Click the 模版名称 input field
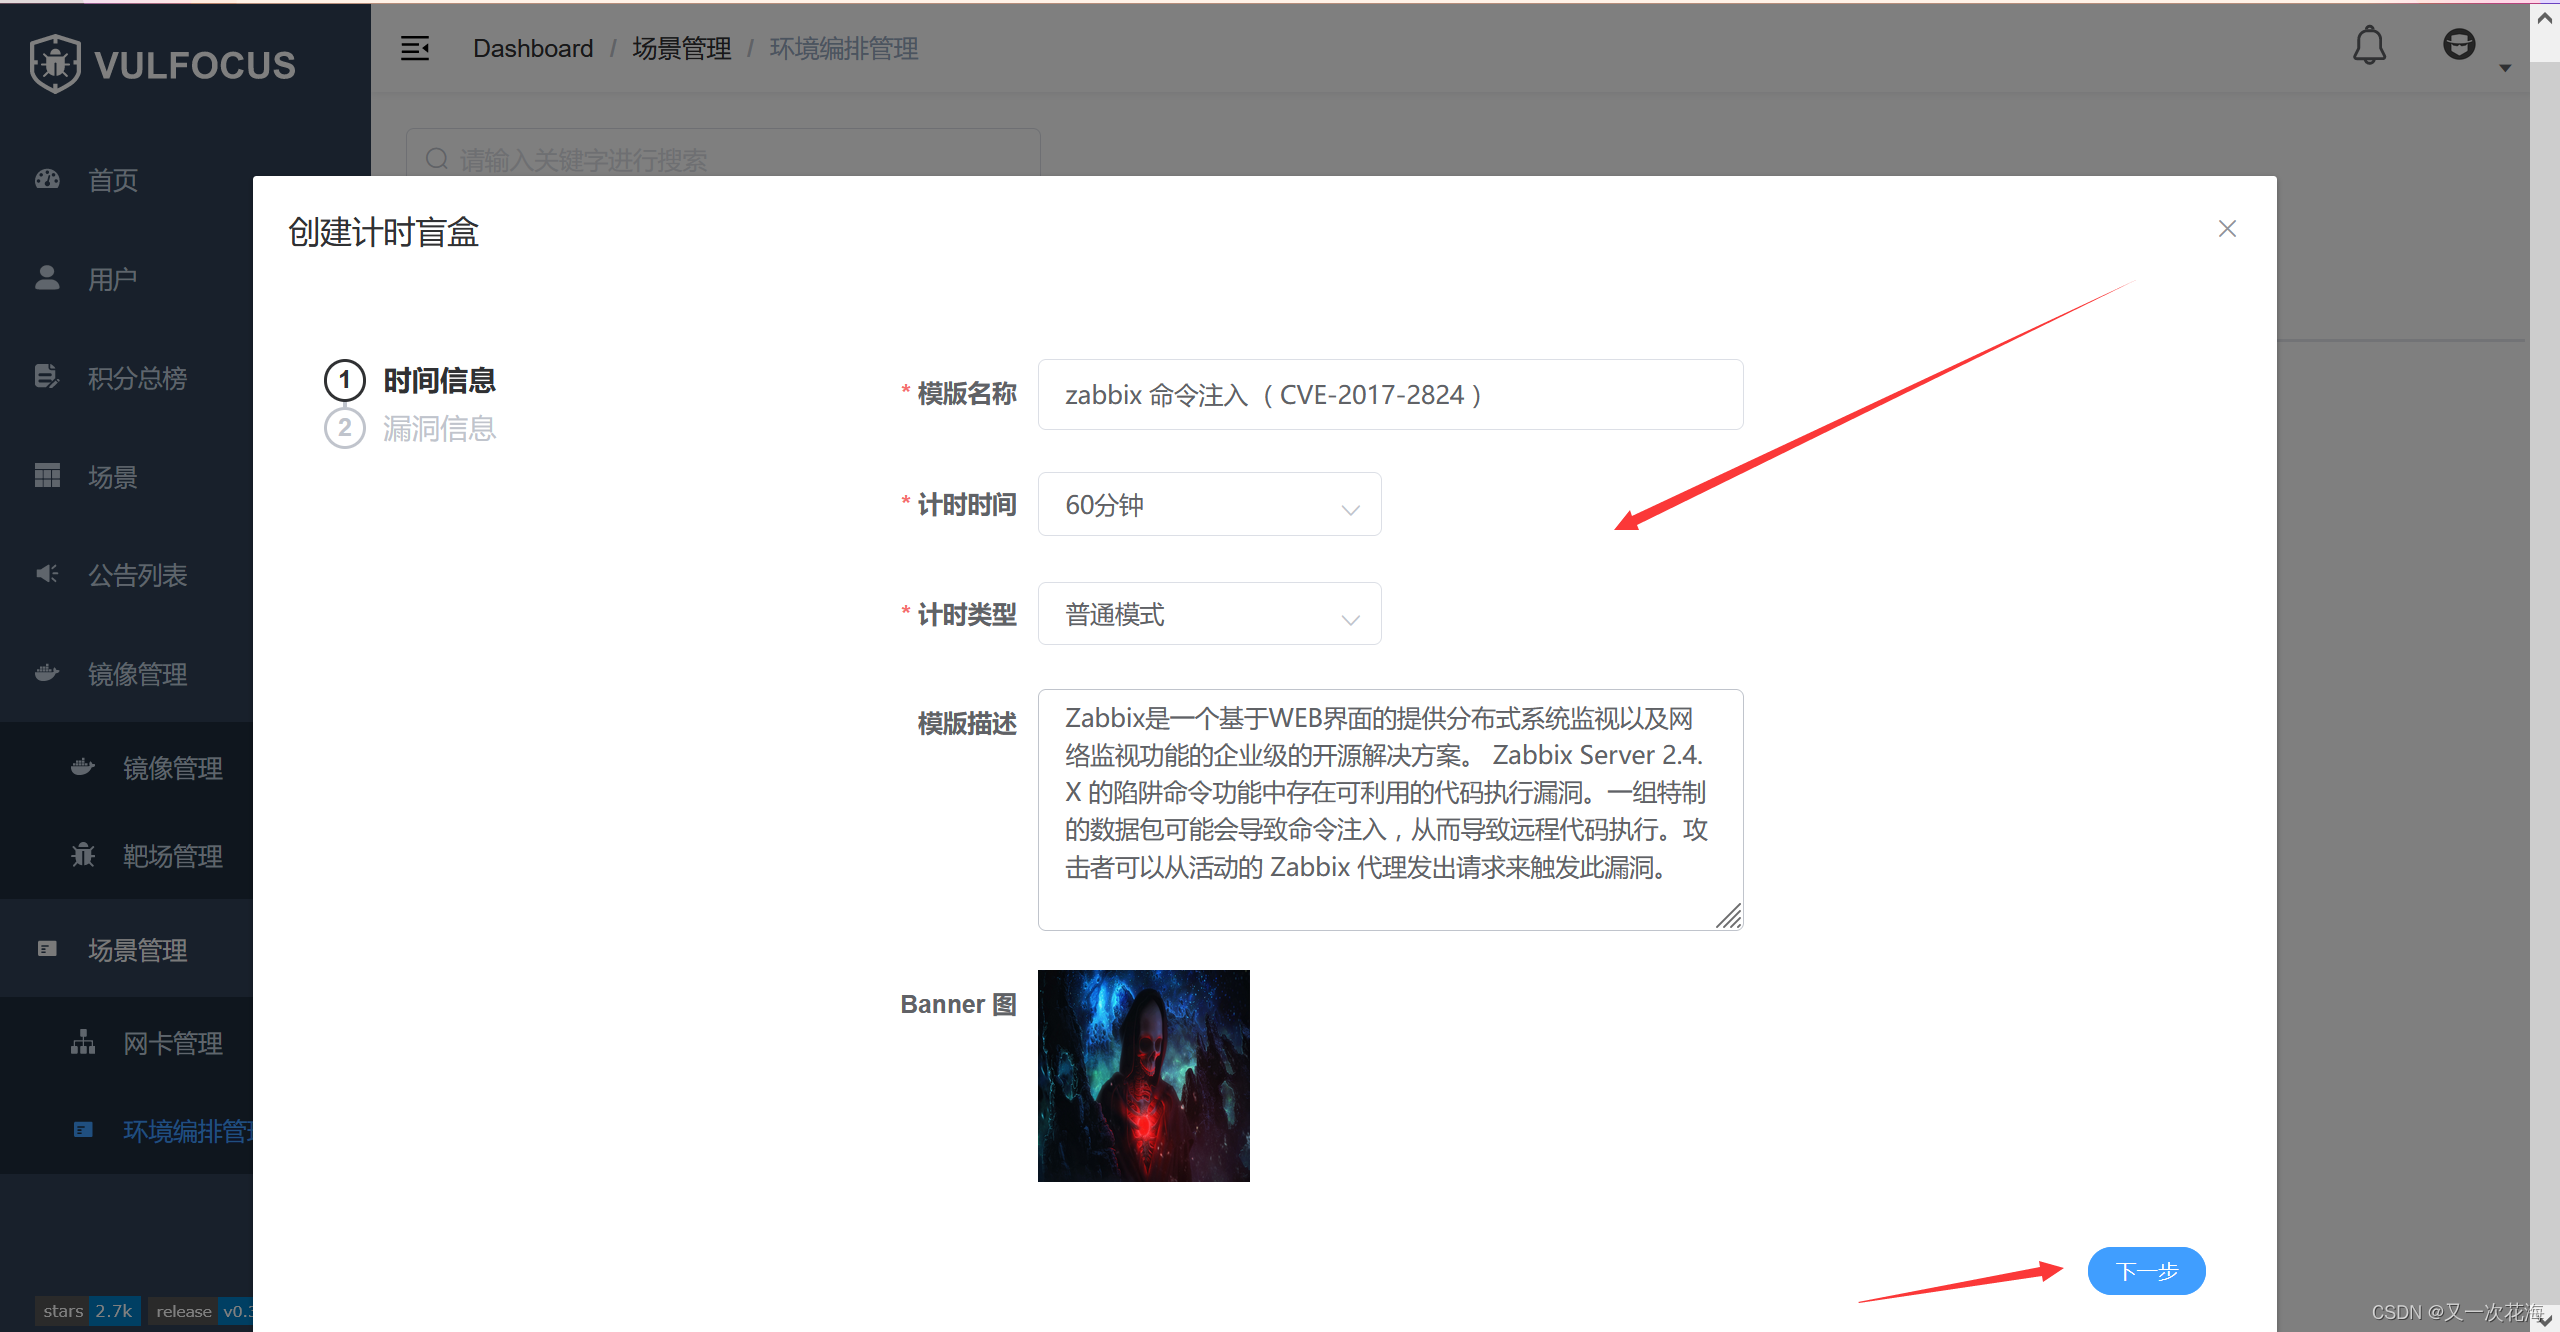This screenshot has height=1332, width=2560. [x=1390, y=395]
